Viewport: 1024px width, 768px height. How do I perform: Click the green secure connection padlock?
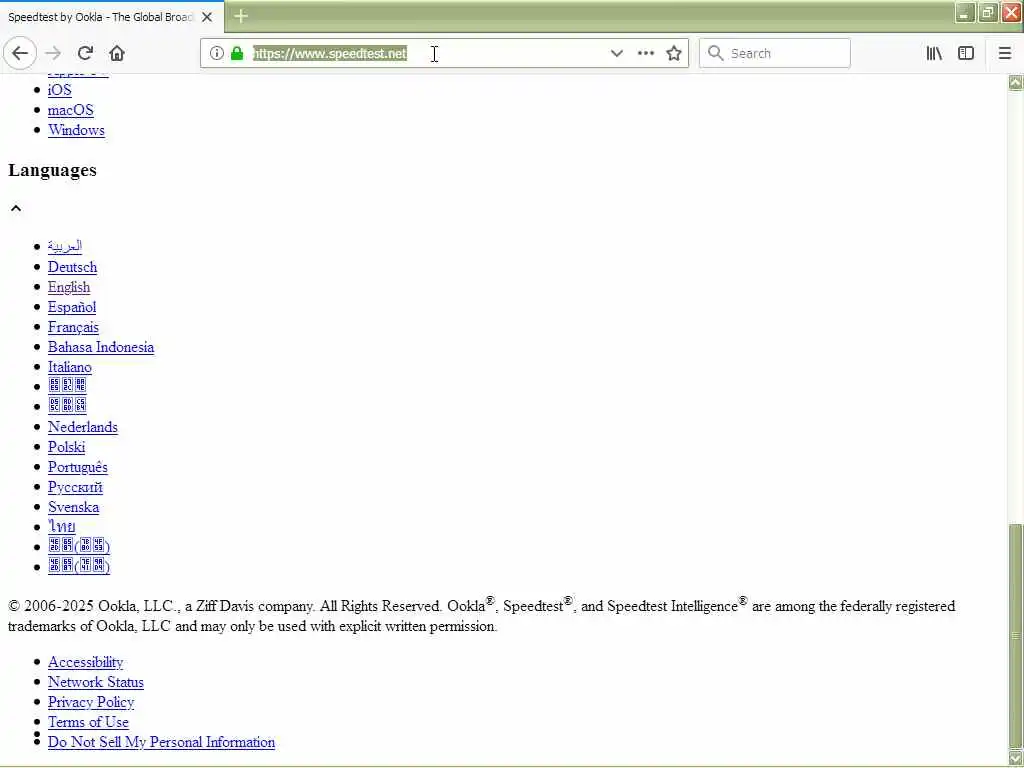pos(237,53)
